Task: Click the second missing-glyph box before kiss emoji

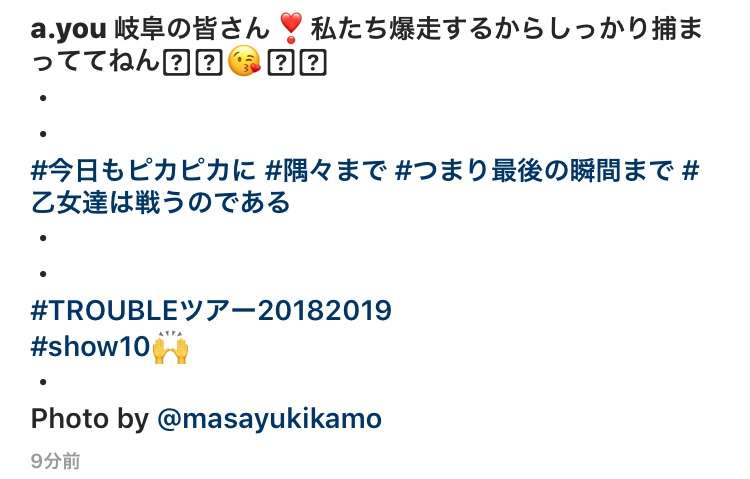Action: [209, 62]
